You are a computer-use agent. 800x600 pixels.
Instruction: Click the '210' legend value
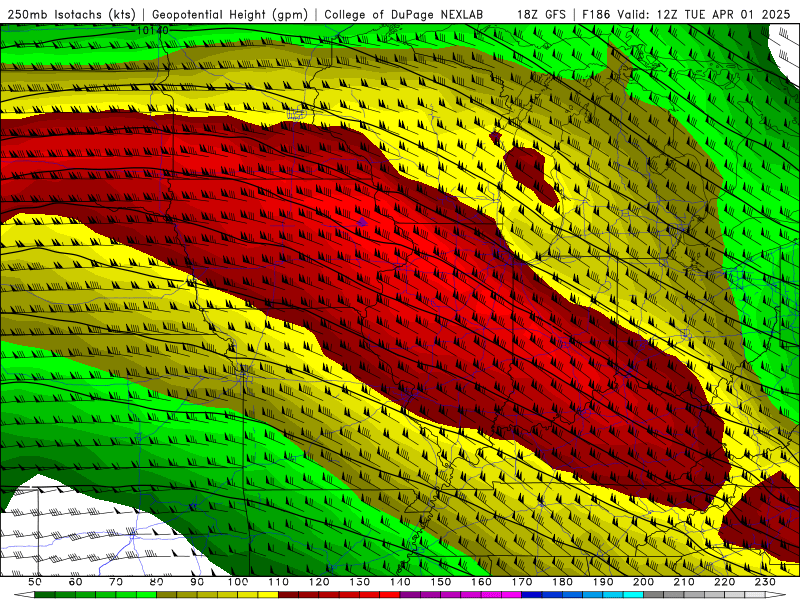click(684, 582)
